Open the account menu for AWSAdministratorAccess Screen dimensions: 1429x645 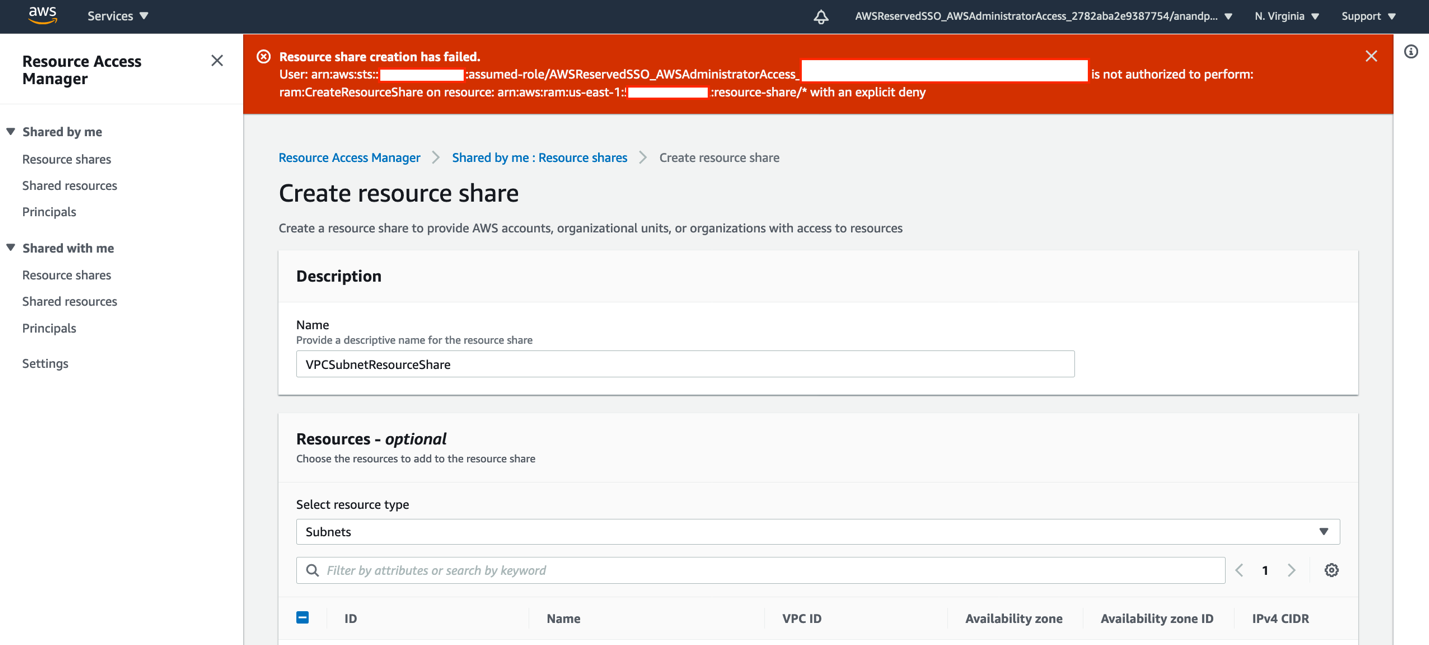click(x=1043, y=16)
